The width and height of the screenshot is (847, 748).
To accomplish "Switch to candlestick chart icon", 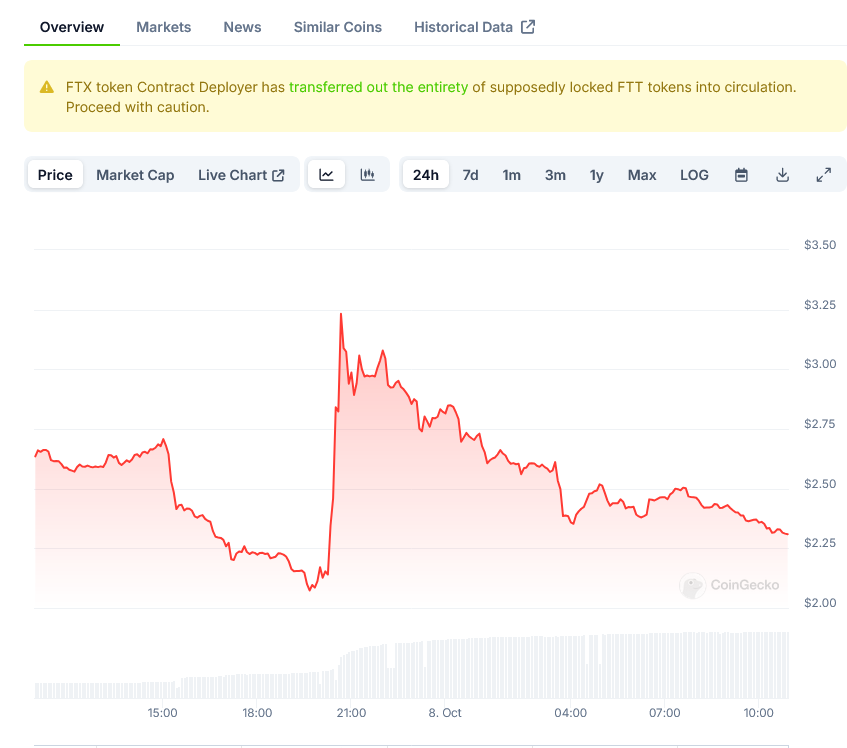I will coord(368,175).
